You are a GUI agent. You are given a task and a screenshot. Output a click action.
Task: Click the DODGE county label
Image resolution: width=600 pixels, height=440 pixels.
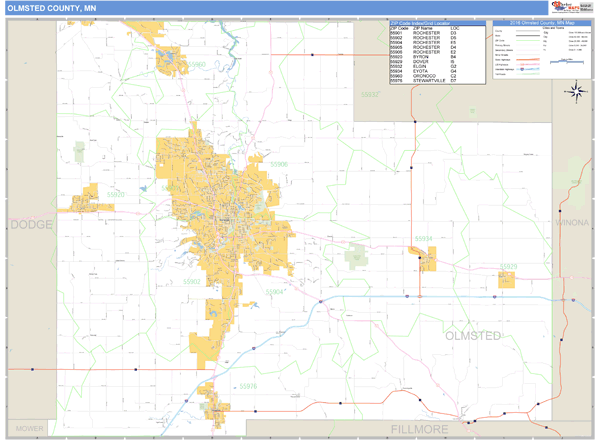tap(32, 224)
